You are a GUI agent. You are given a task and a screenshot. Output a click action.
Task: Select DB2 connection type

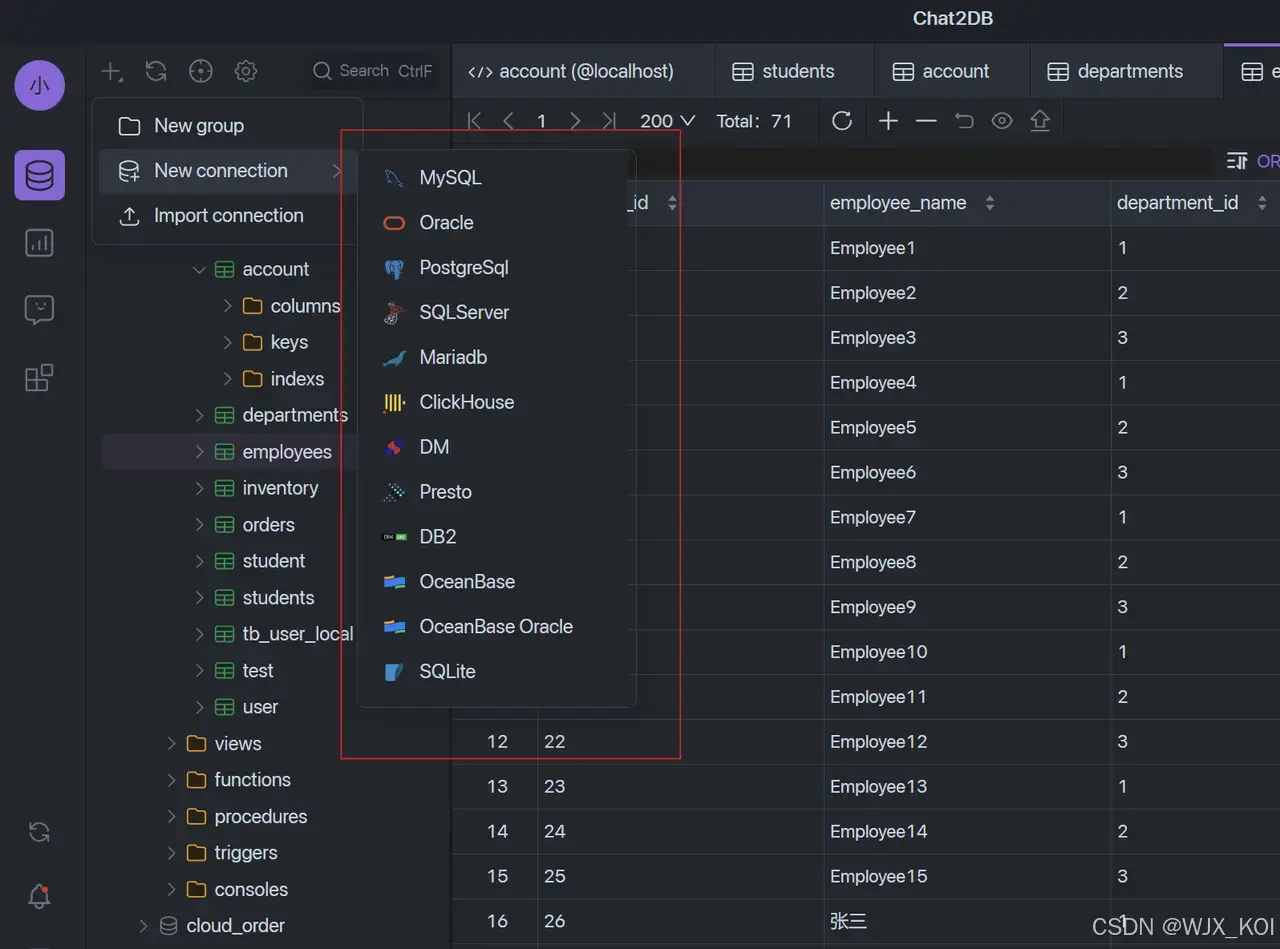[497, 537]
